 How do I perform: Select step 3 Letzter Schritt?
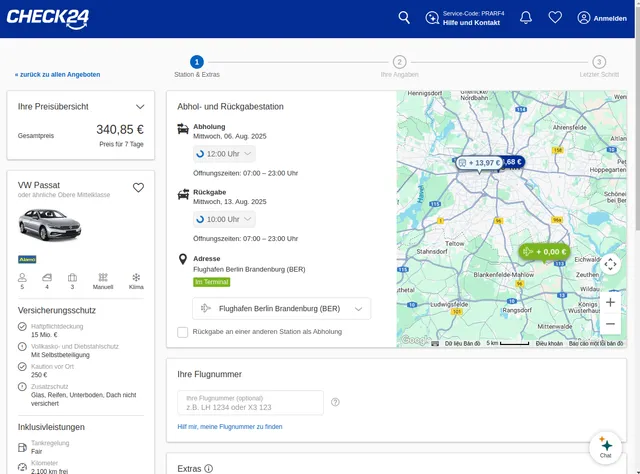pyautogui.click(x=599, y=62)
